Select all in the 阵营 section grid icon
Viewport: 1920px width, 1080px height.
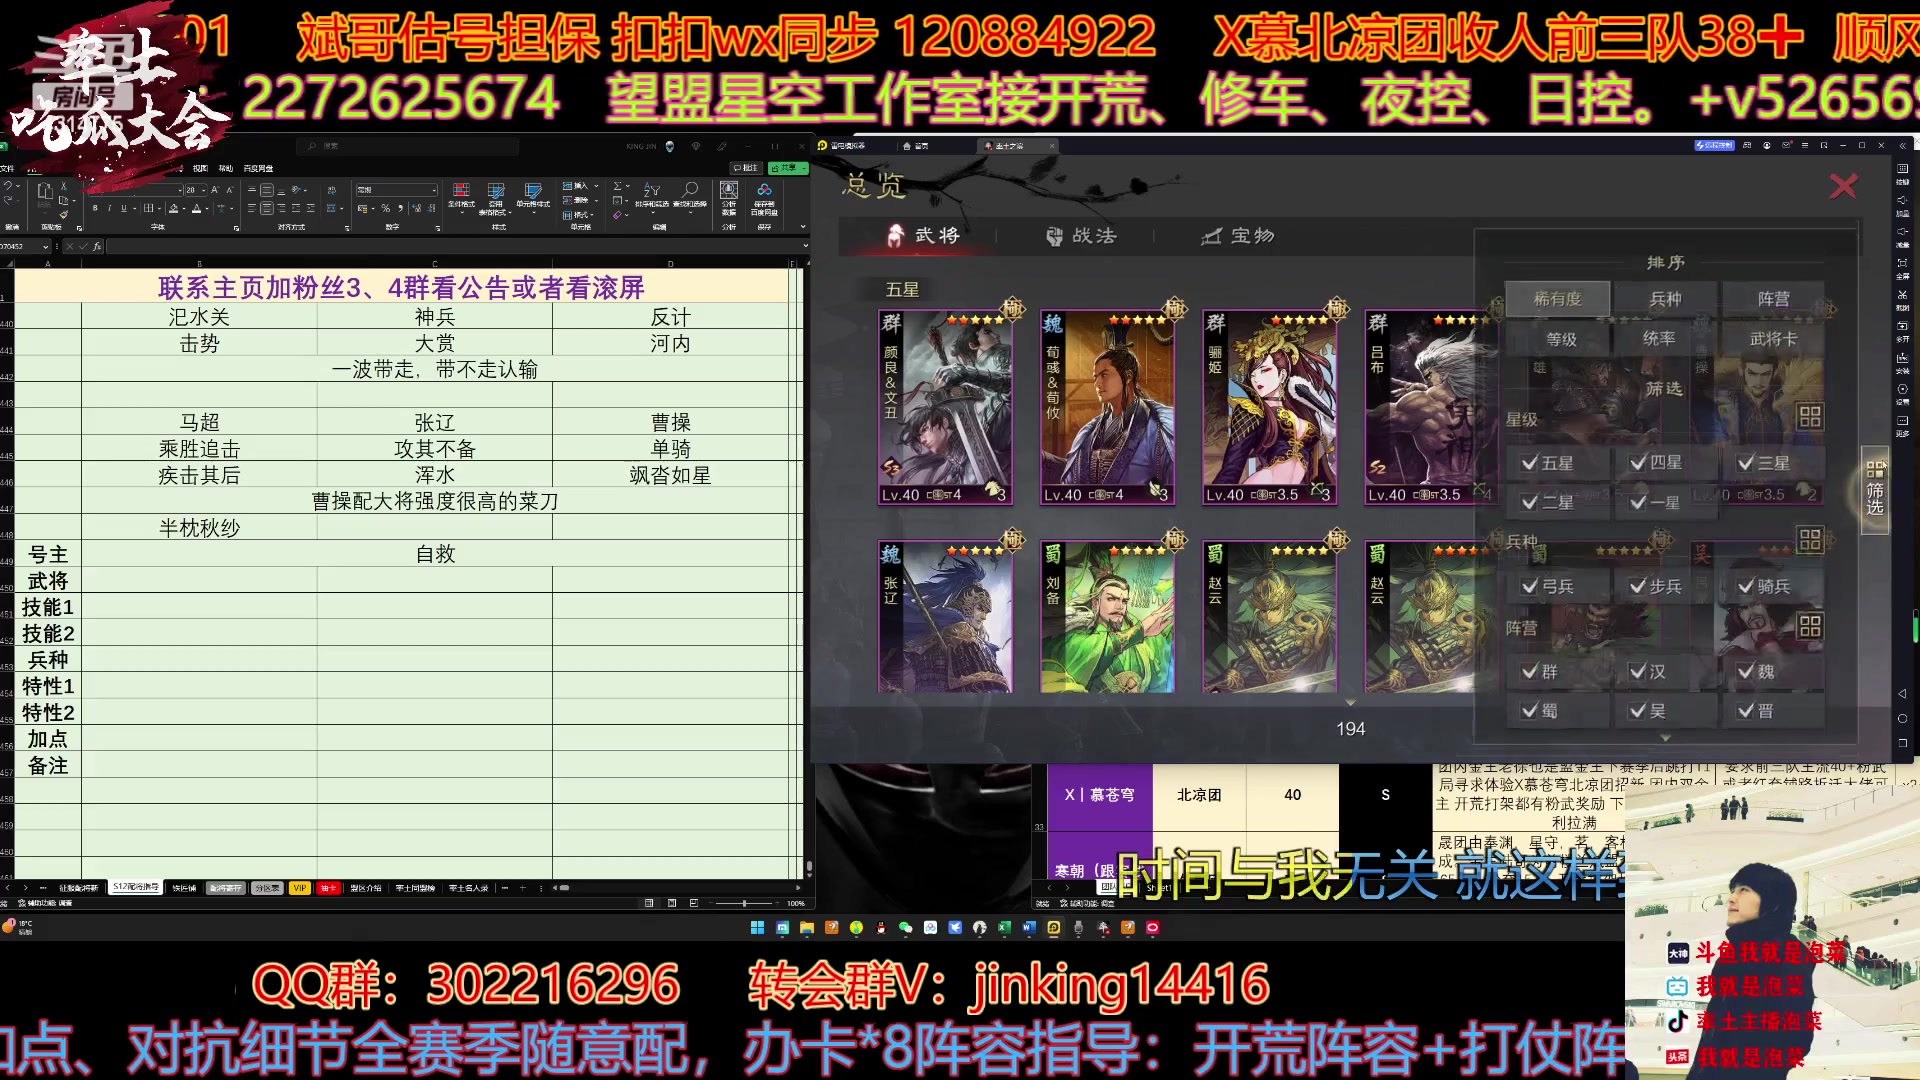(1810, 626)
